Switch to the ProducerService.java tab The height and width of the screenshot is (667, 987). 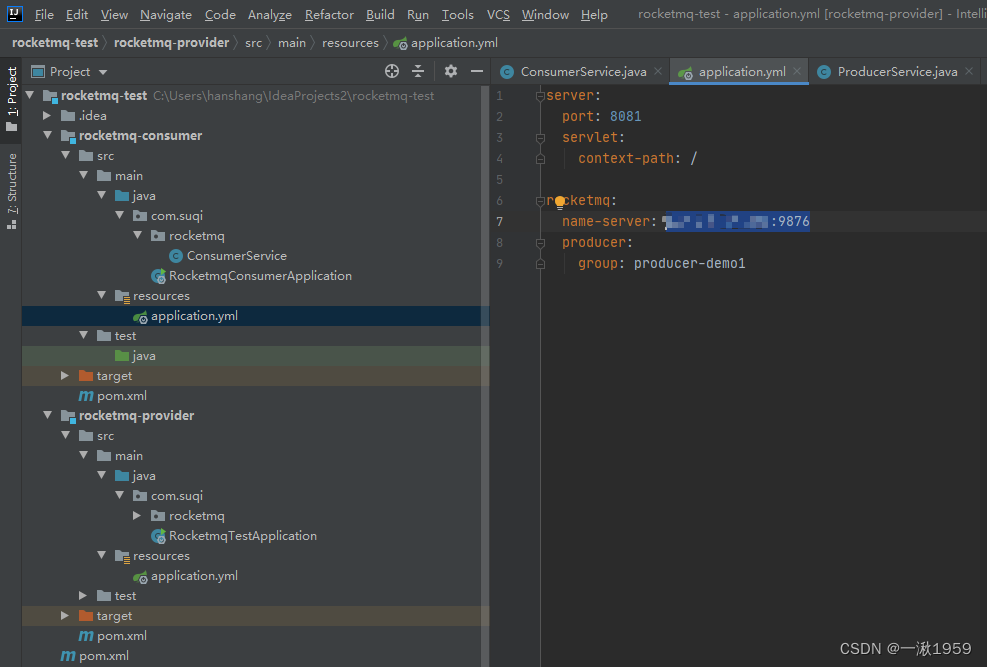[x=897, y=72]
